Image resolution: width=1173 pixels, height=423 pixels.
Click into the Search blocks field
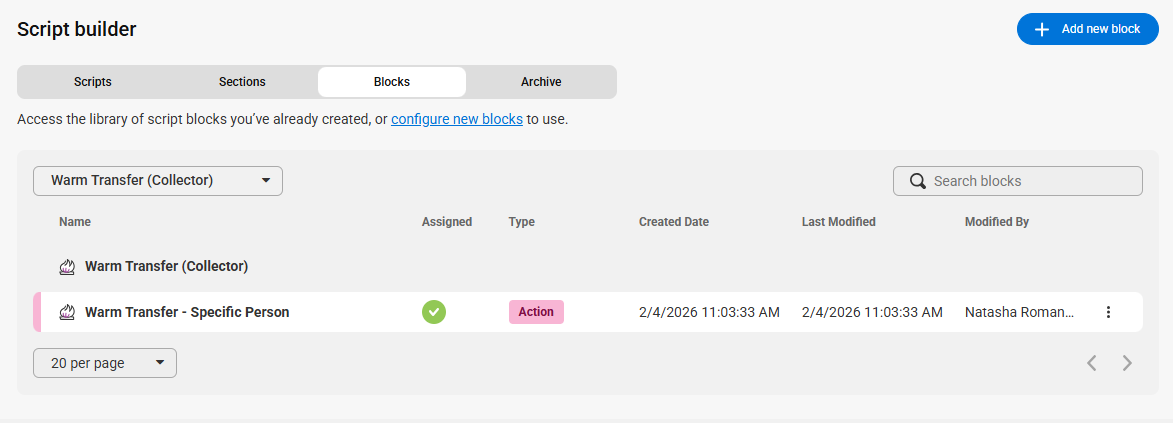[x=1017, y=181]
